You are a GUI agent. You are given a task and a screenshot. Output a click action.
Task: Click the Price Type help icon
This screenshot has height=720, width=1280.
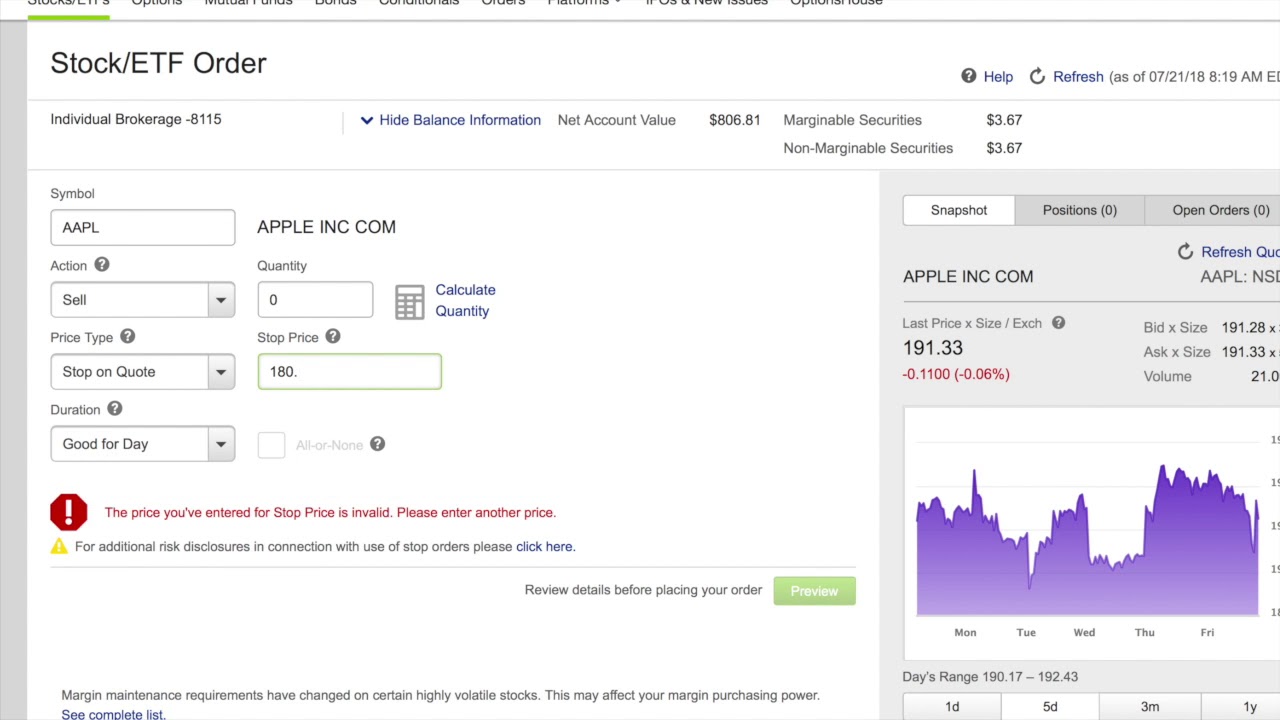[x=127, y=337]
